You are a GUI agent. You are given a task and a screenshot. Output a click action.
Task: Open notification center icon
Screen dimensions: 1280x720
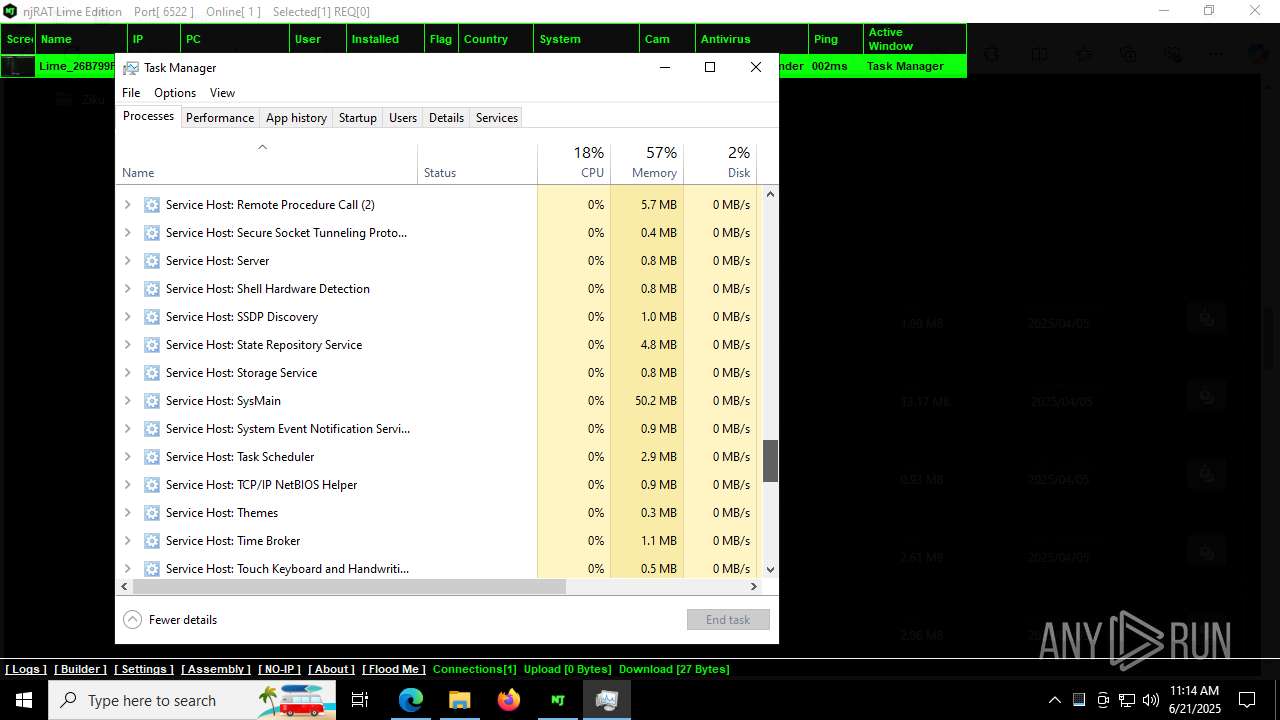tap(1247, 700)
